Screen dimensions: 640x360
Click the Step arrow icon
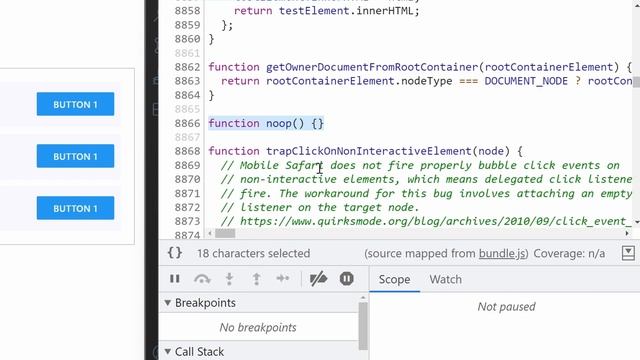282,279
